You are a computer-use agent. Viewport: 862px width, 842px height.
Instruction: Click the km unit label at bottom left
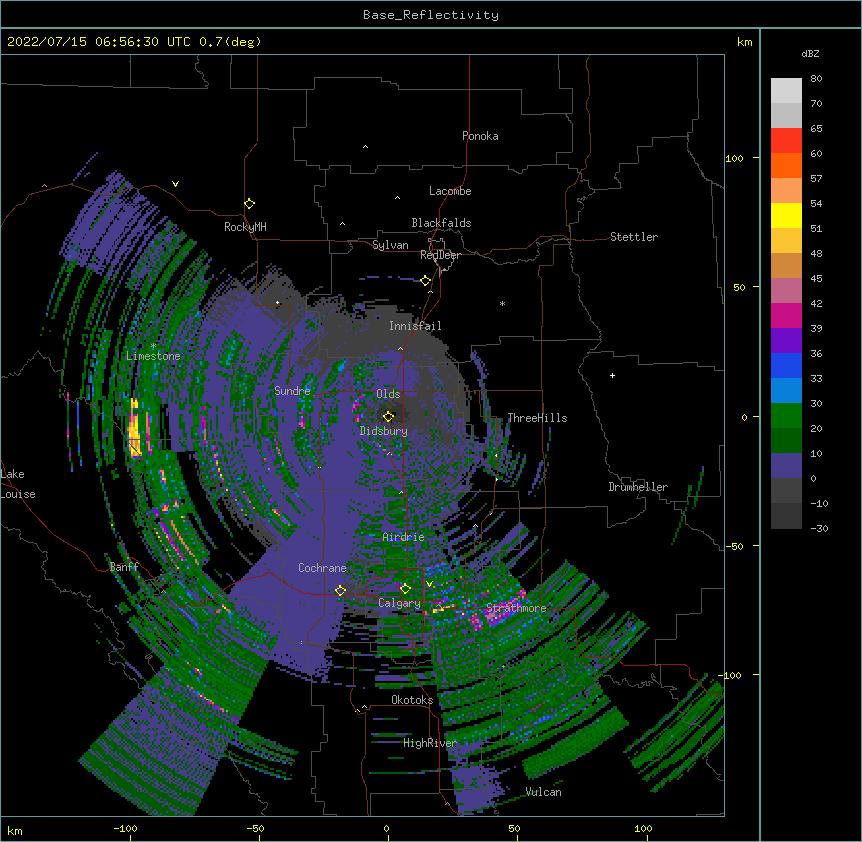[x=15, y=831]
